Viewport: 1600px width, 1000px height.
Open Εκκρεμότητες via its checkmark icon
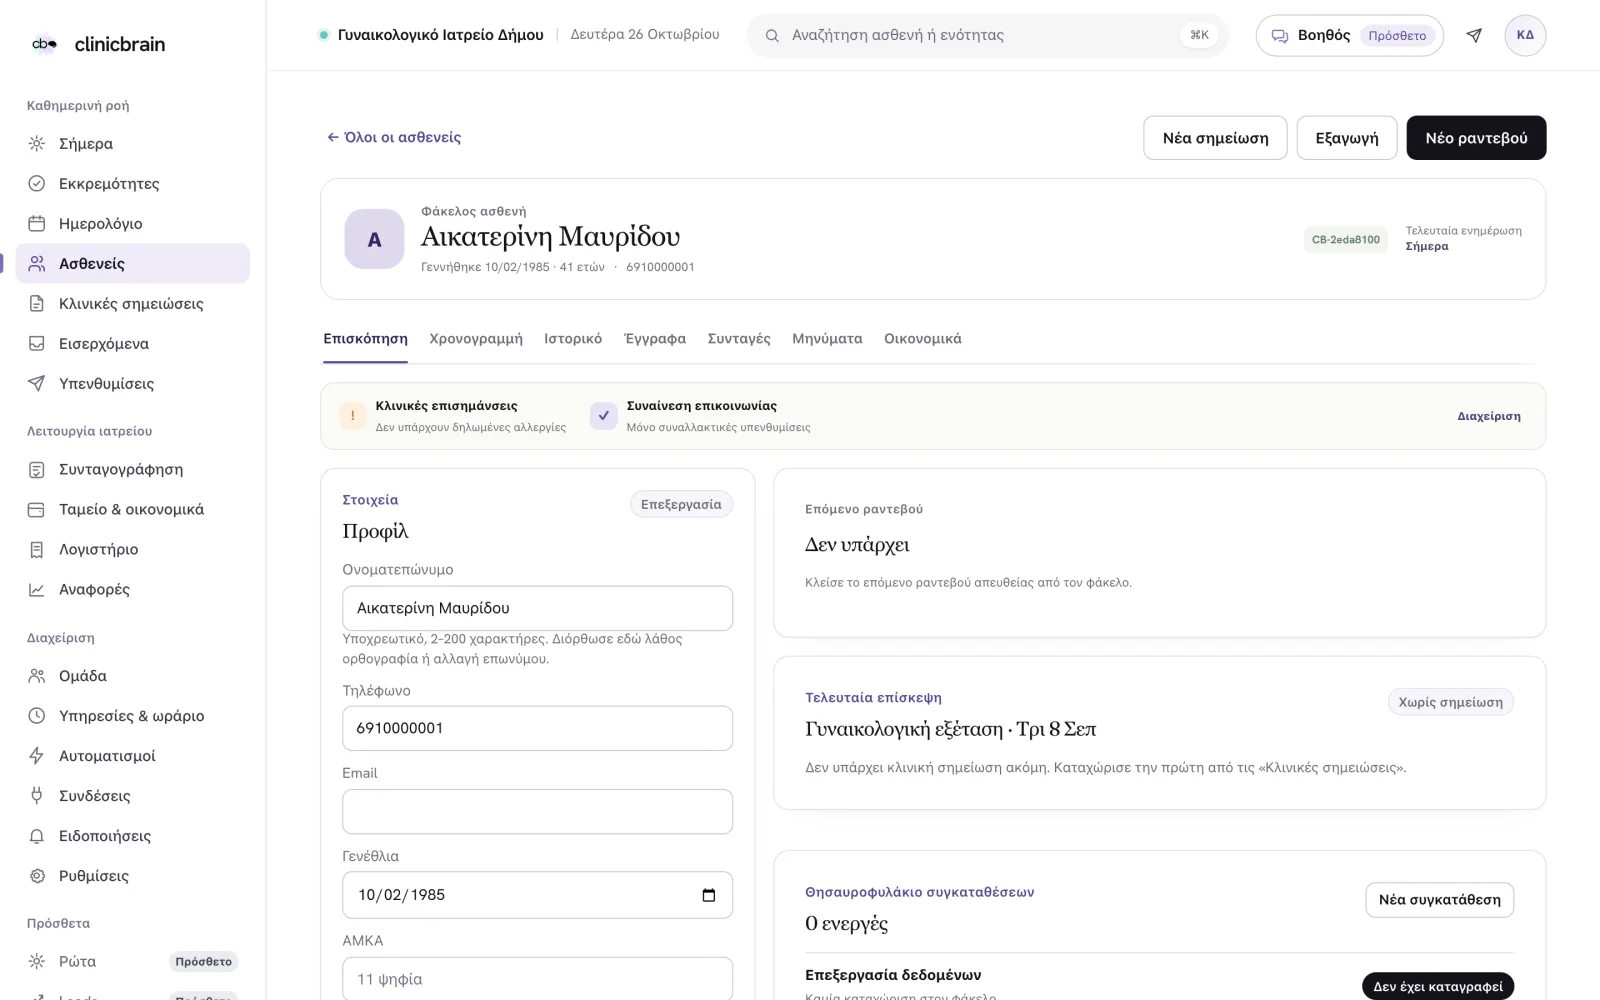[x=37, y=183]
